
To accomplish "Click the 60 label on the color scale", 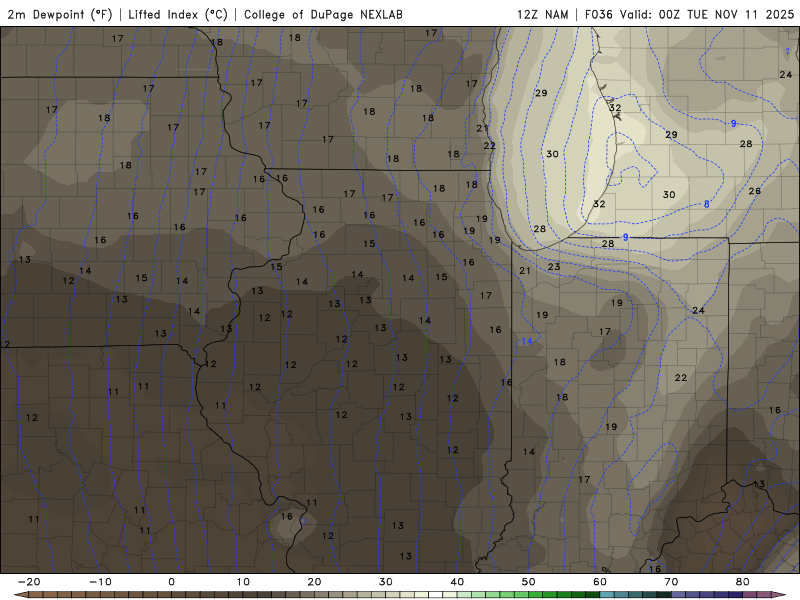I will pyautogui.click(x=600, y=582).
